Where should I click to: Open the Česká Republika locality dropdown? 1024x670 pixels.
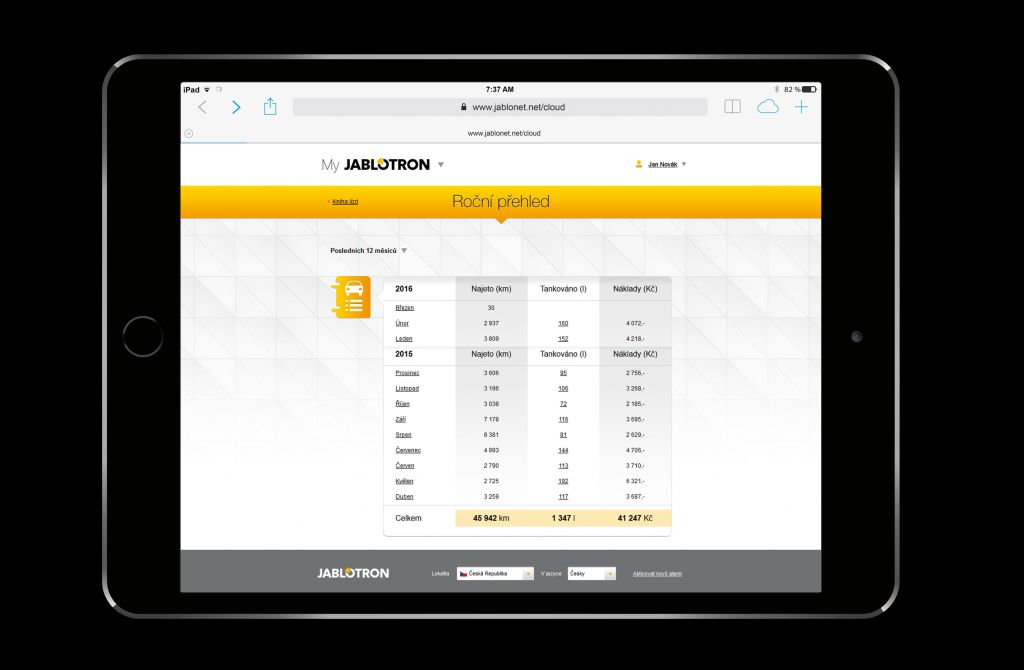[x=495, y=574]
